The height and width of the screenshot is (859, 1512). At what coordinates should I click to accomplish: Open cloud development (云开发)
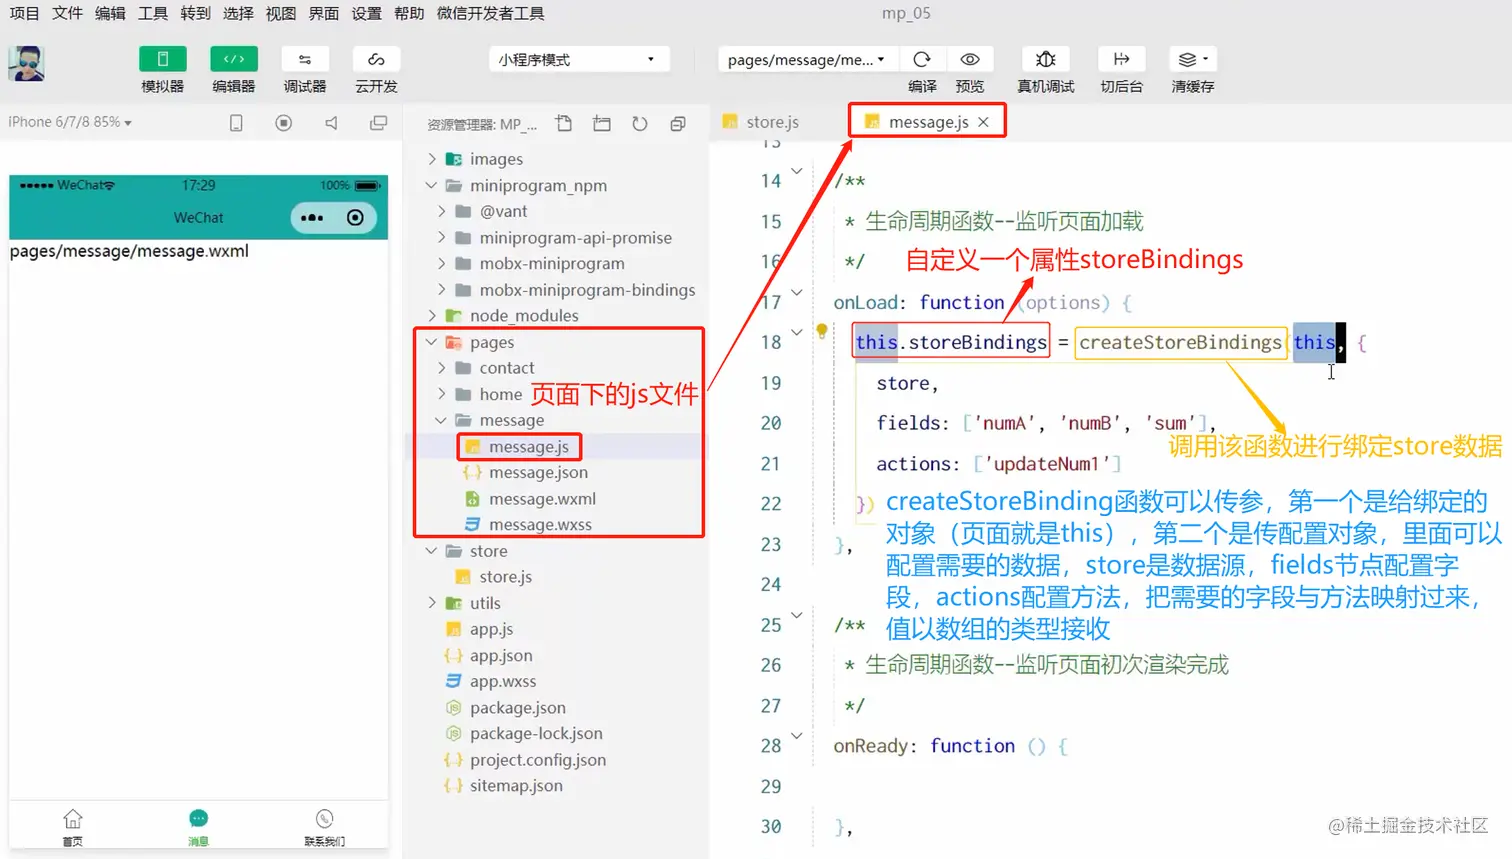click(x=376, y=59)
